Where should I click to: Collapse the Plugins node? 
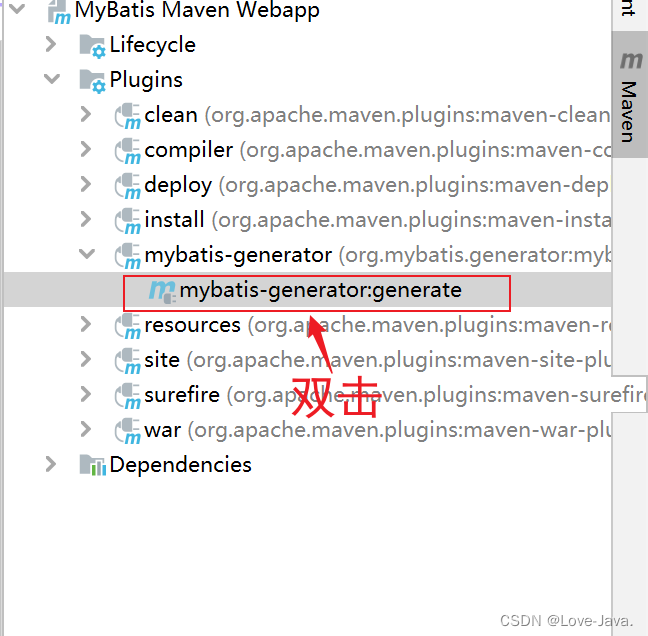click(x=52, y=79)
